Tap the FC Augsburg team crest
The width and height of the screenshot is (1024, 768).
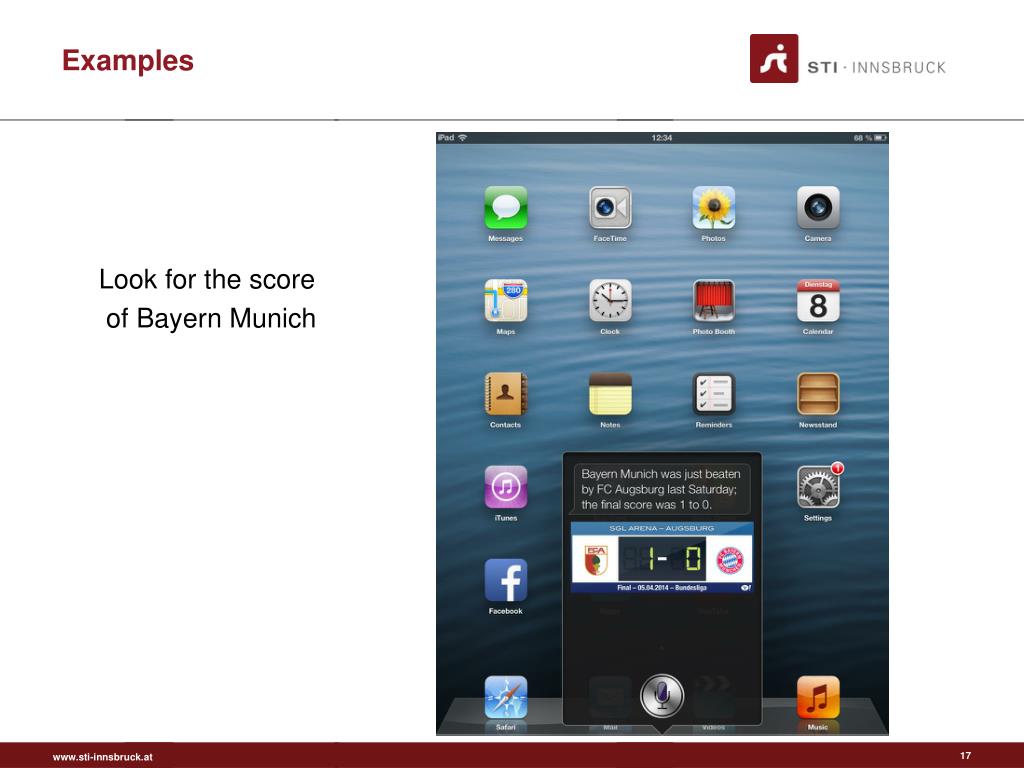tap(596, 560)
